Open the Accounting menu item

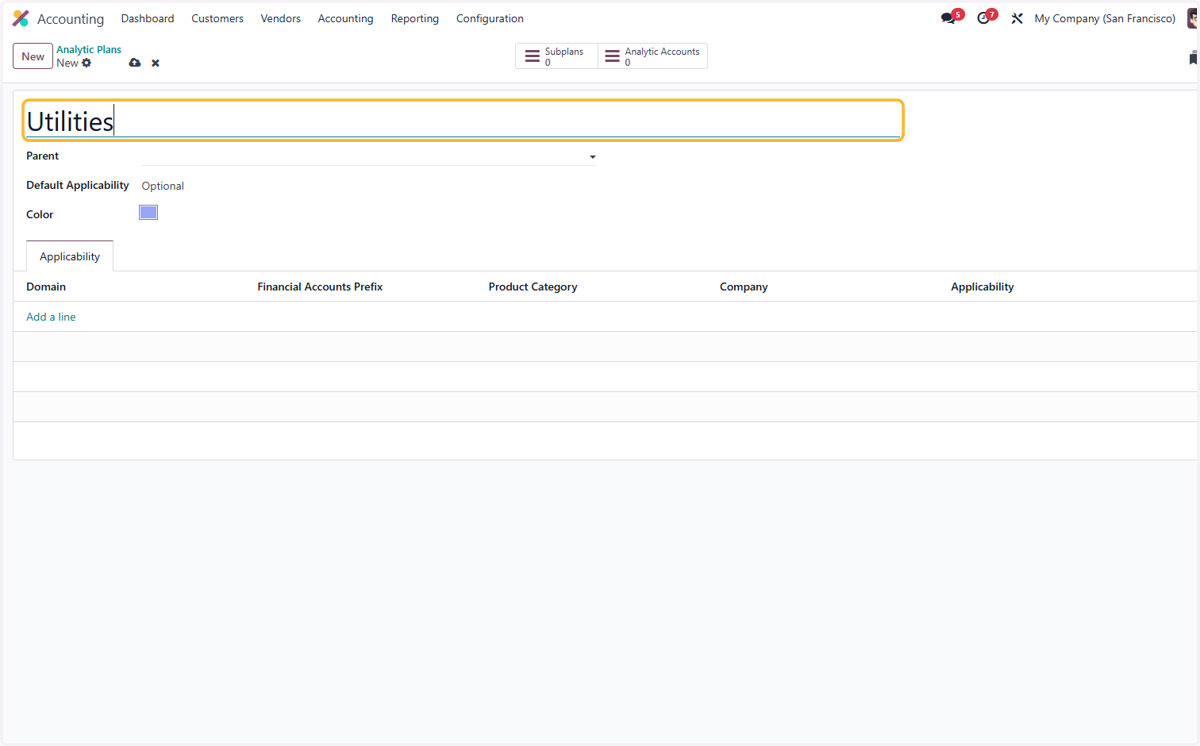[x=345, y=19]
